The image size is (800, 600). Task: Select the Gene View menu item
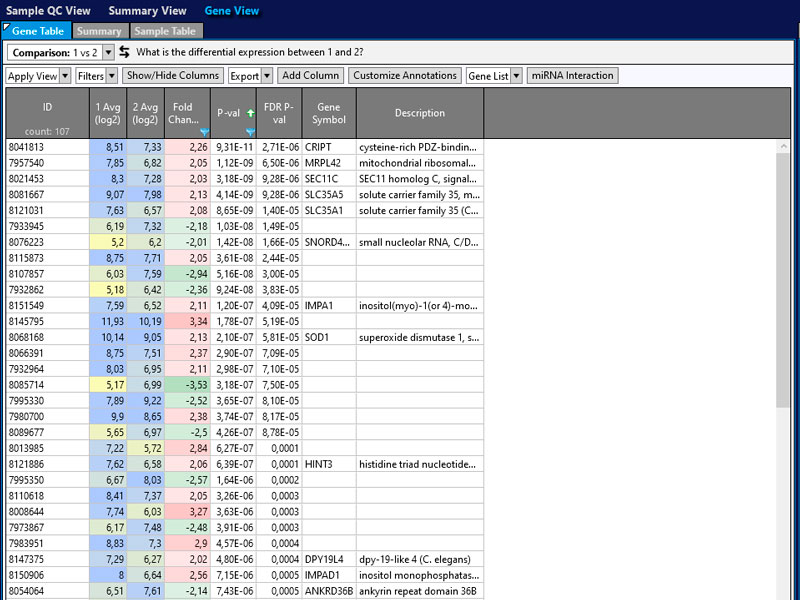click(232, 11)
